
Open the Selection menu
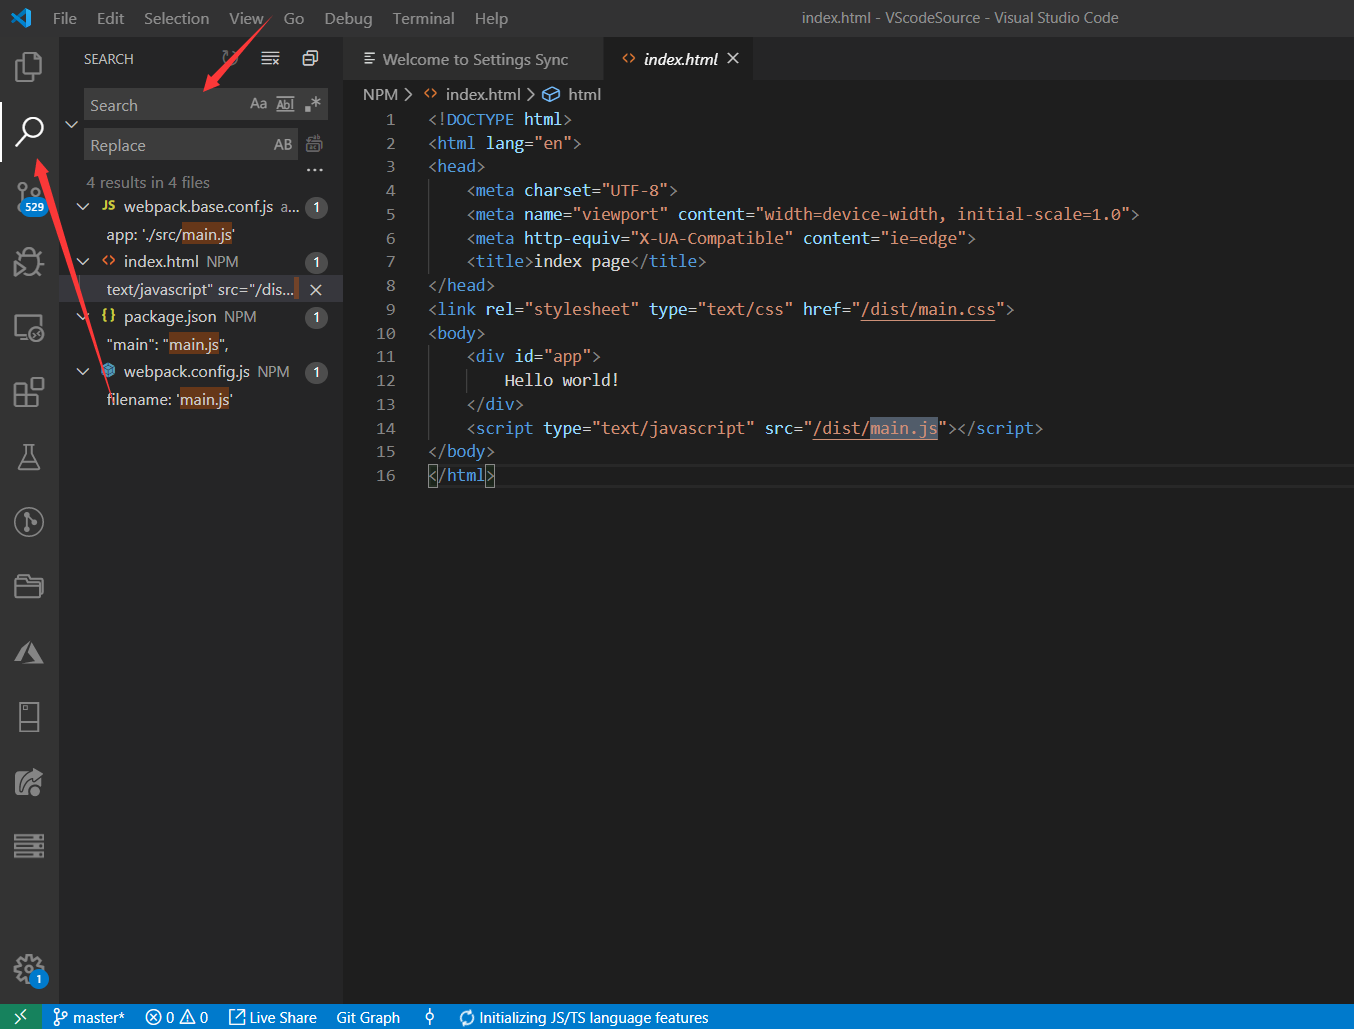(x=176, y=18)
